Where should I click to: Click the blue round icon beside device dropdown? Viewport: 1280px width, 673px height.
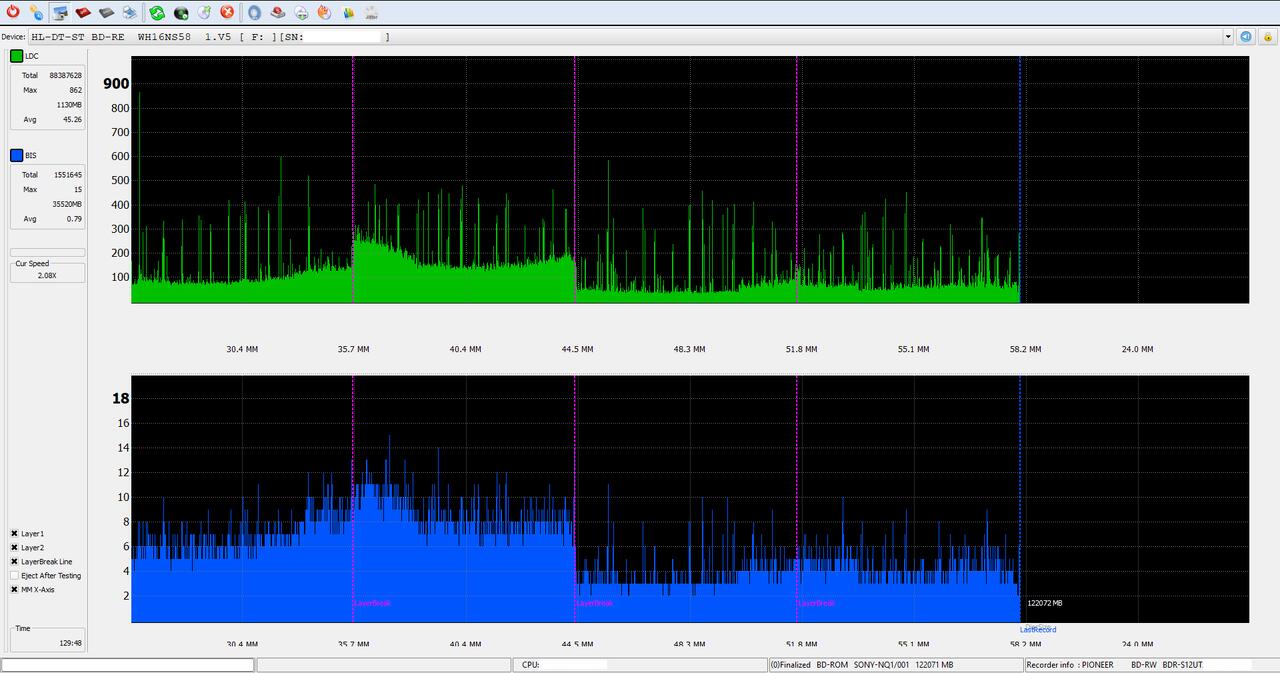click(x=1246, y=37)
